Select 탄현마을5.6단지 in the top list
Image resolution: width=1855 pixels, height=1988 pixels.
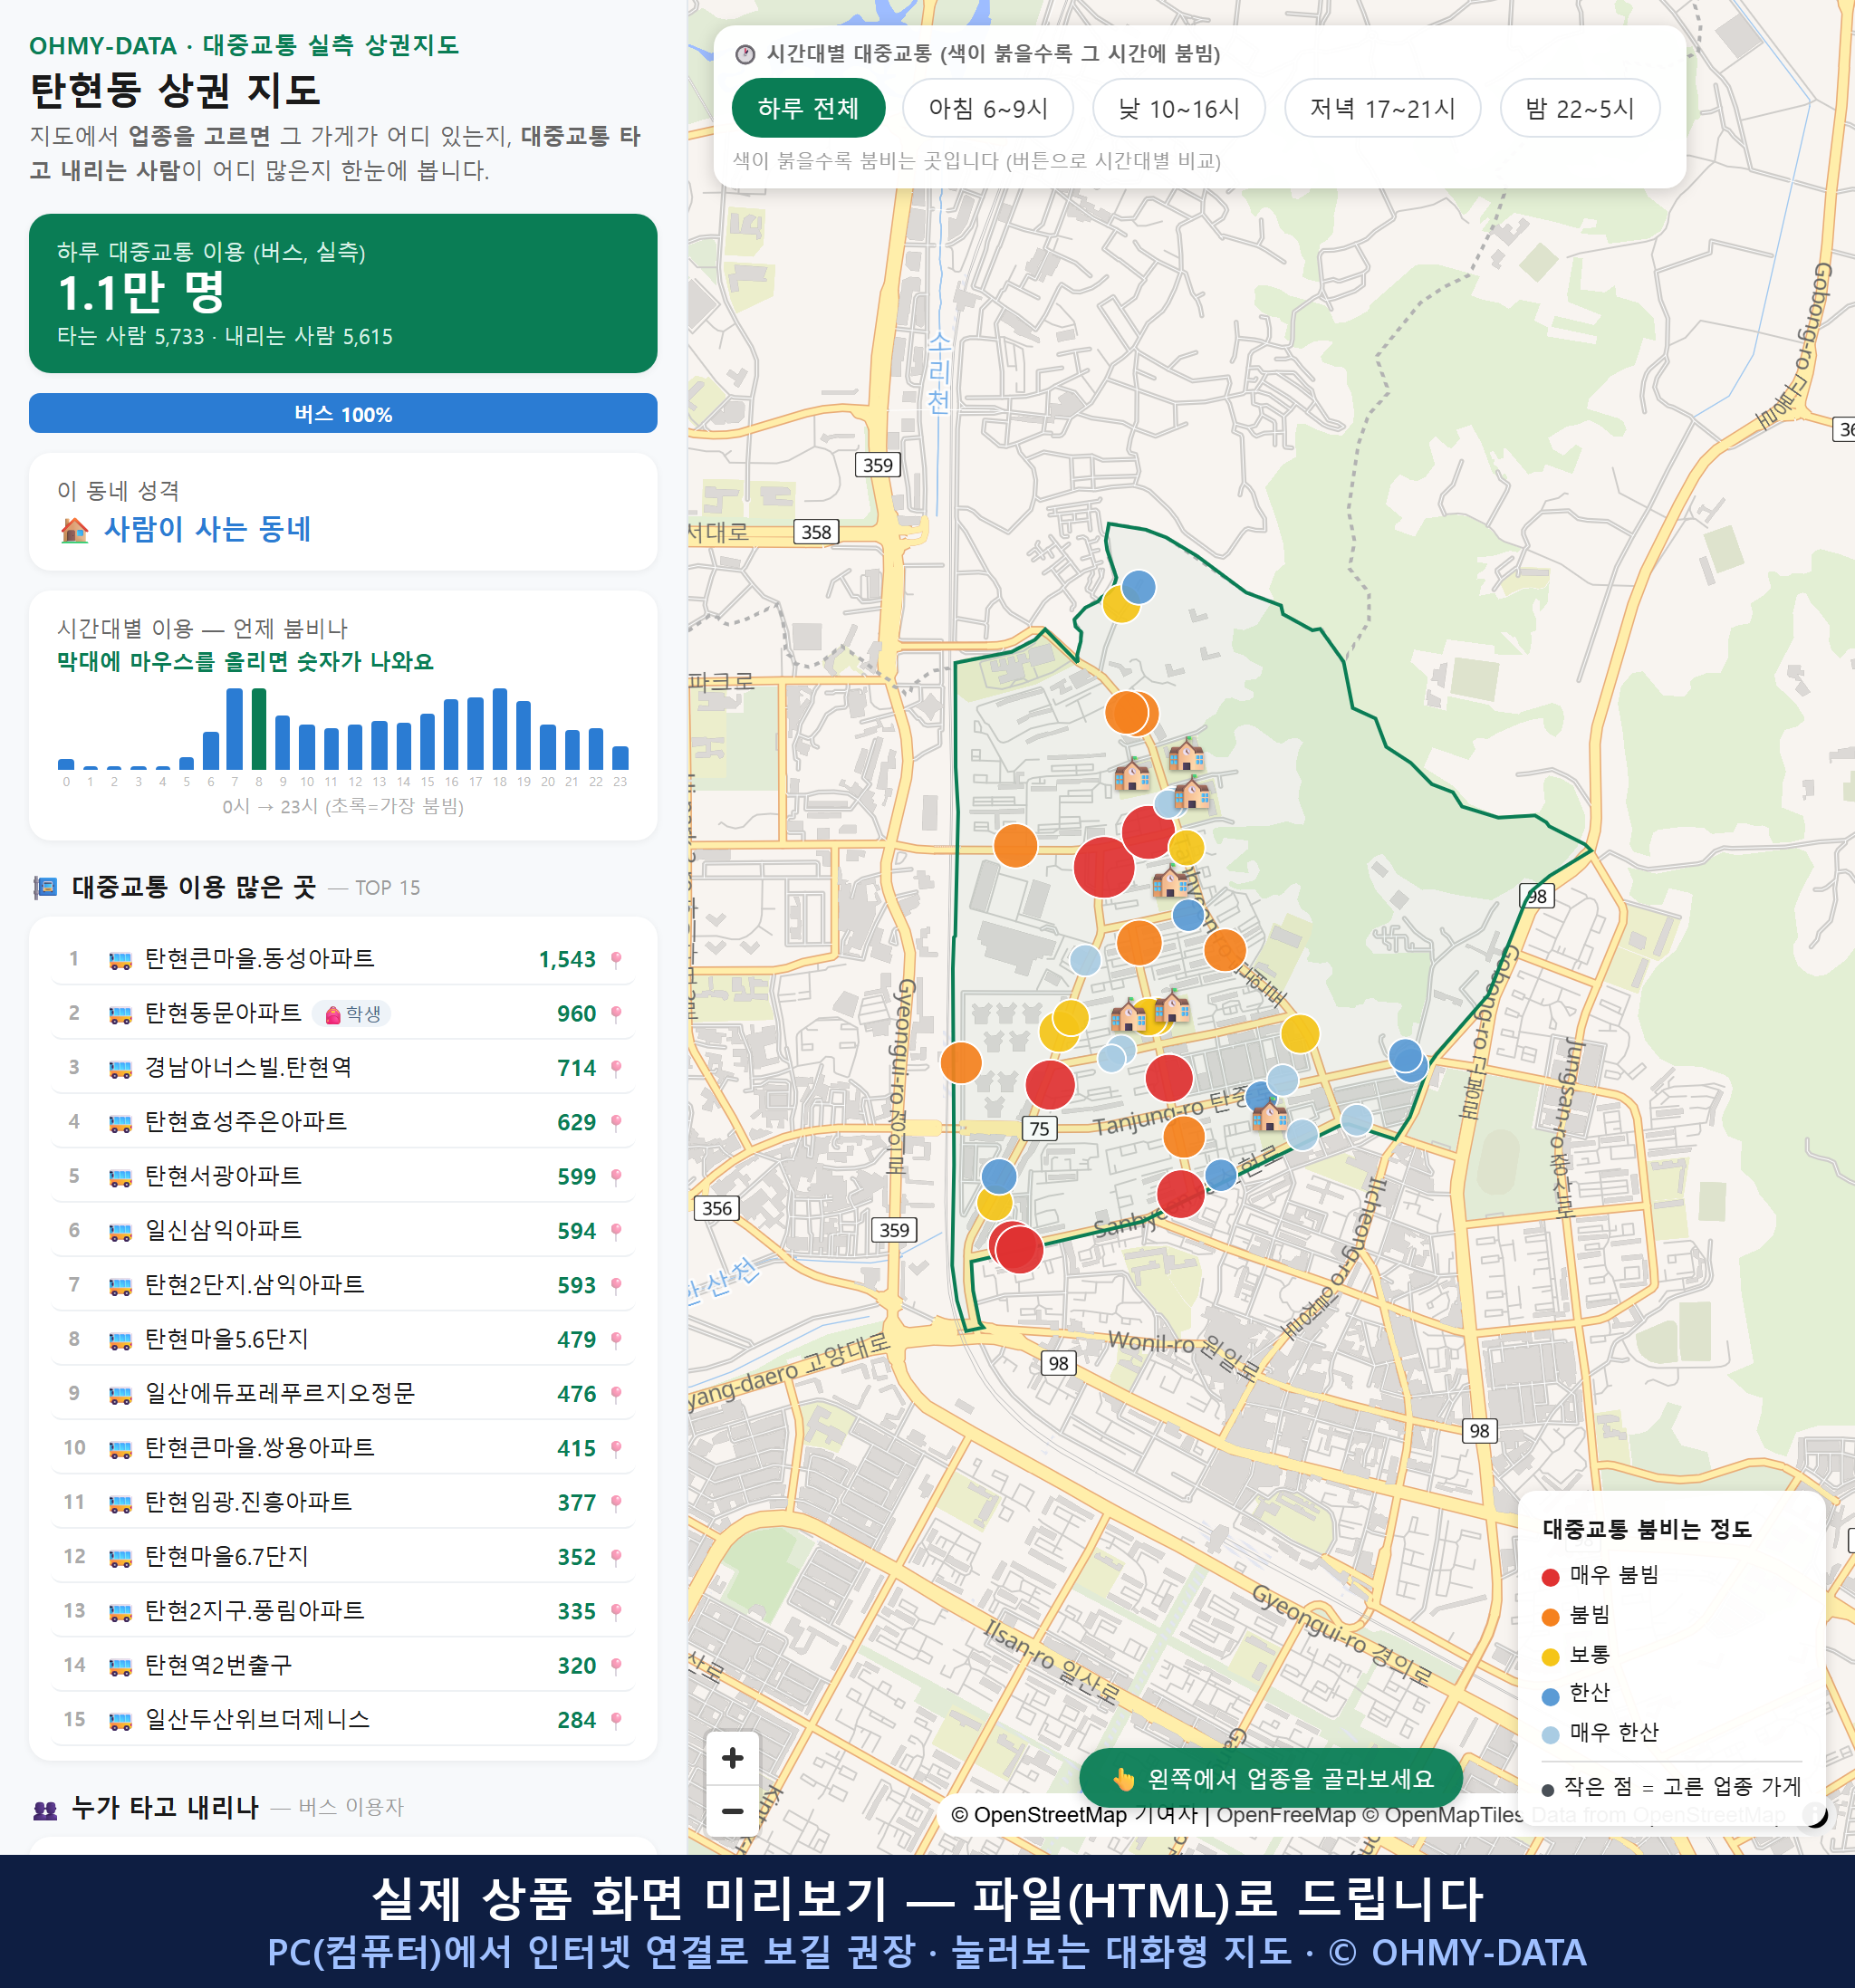tap(342, 1339)
